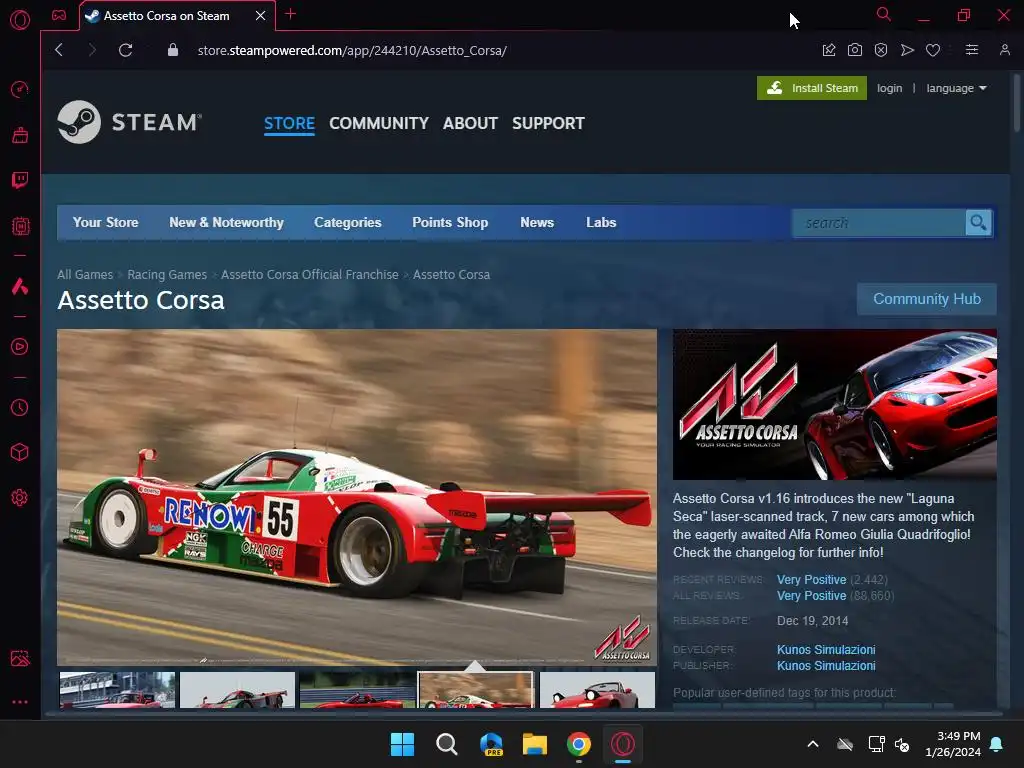This screenshot has height=768, width=1024.
Task: Open the Windows Start menu
Action: pos(402,744)
